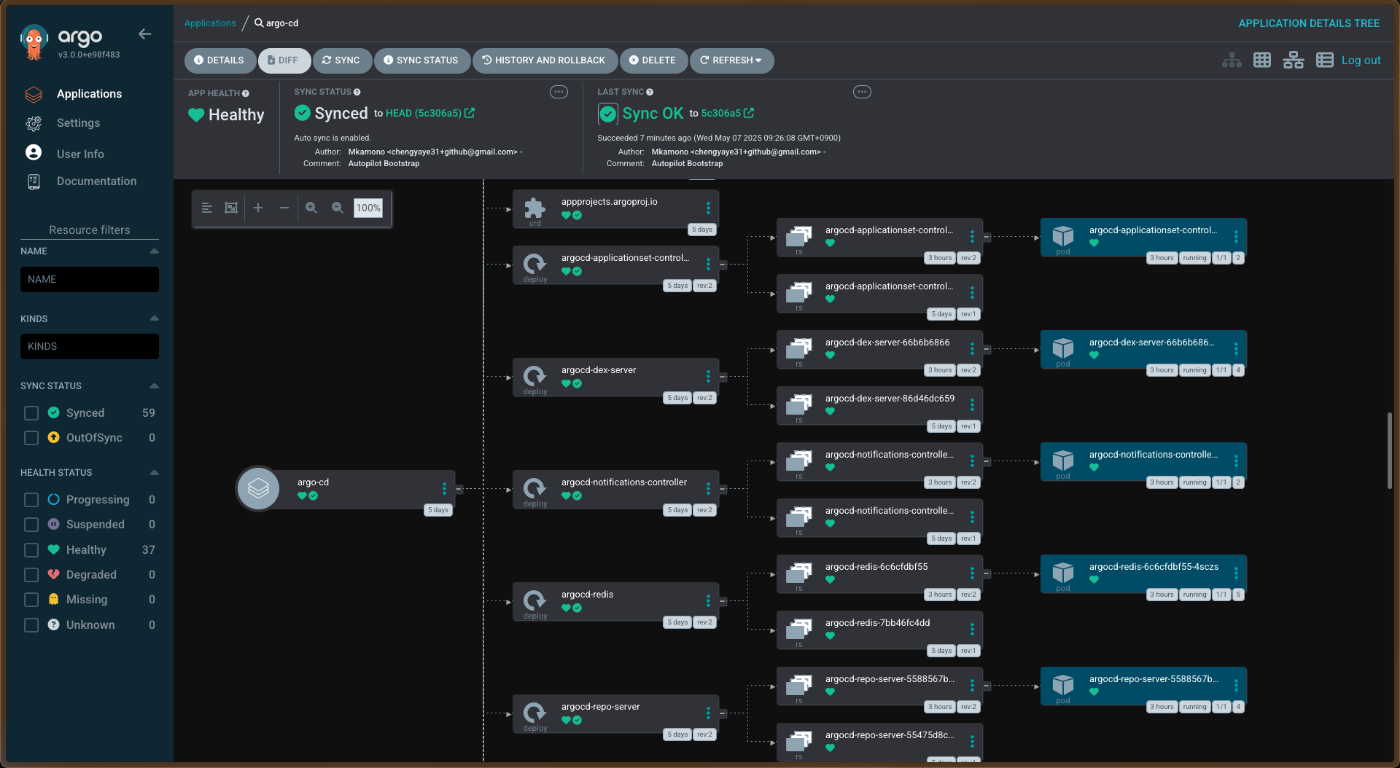Open the Settings gear in sidebar

tap(34, 123)
